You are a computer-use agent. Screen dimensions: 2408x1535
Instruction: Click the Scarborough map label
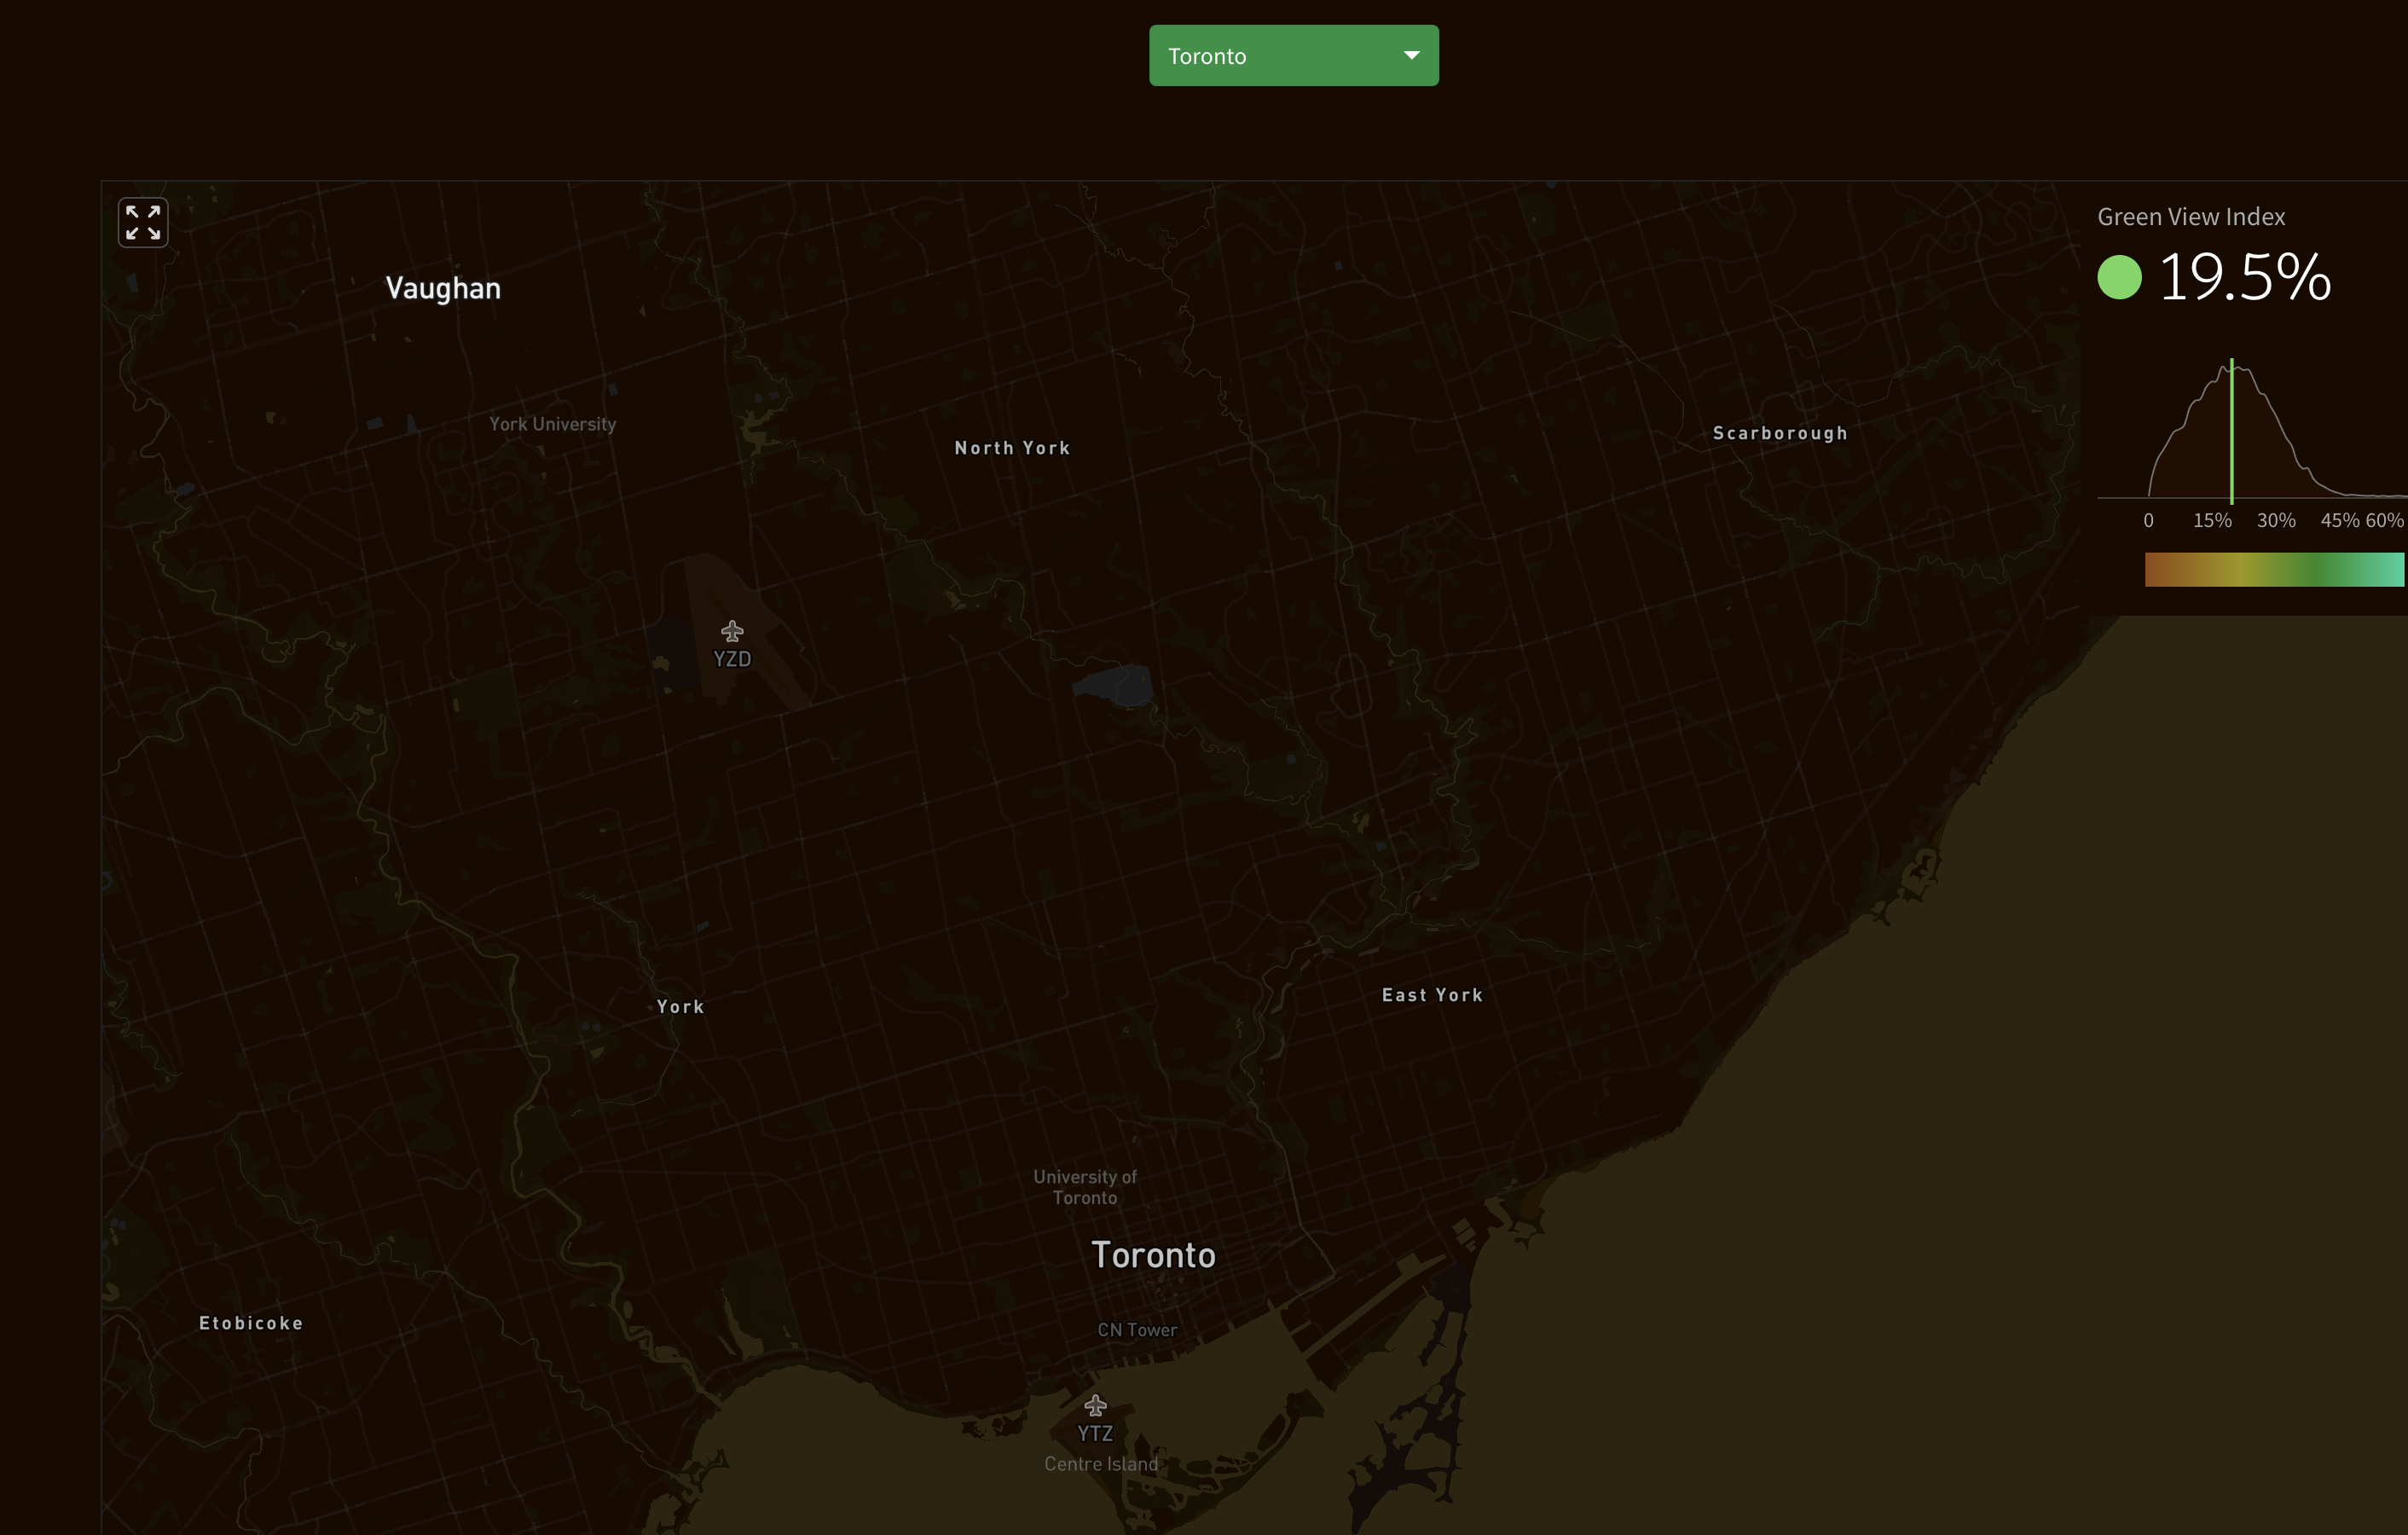pos(1779,433)
